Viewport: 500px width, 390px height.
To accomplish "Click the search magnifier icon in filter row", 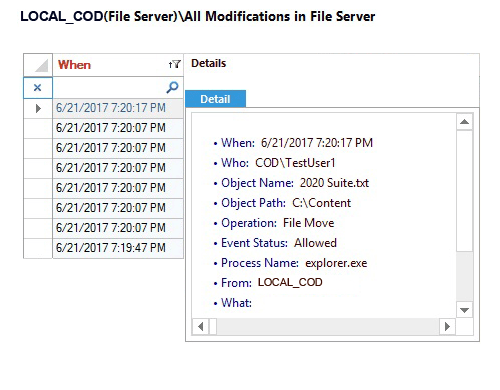I will coord(172,87).
